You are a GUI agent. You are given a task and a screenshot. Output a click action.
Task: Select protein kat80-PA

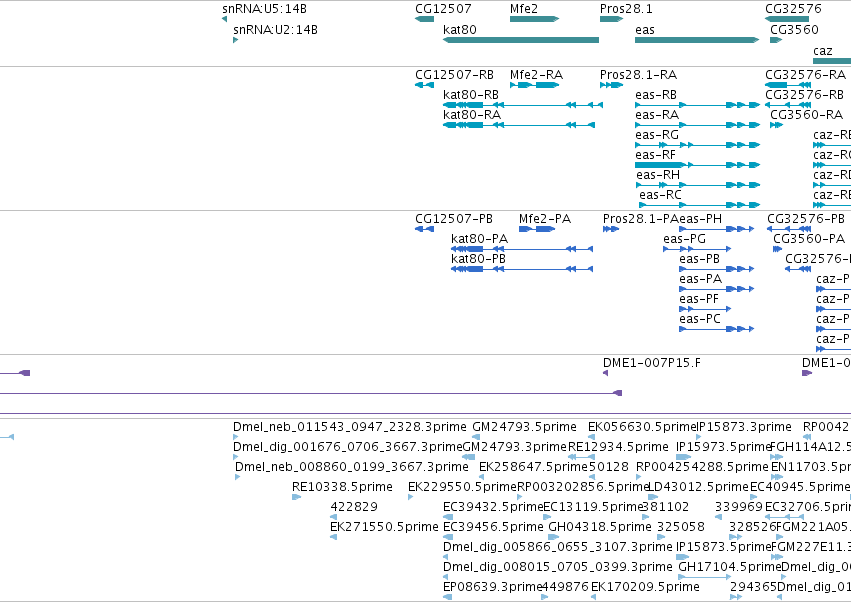click(522, 249)
